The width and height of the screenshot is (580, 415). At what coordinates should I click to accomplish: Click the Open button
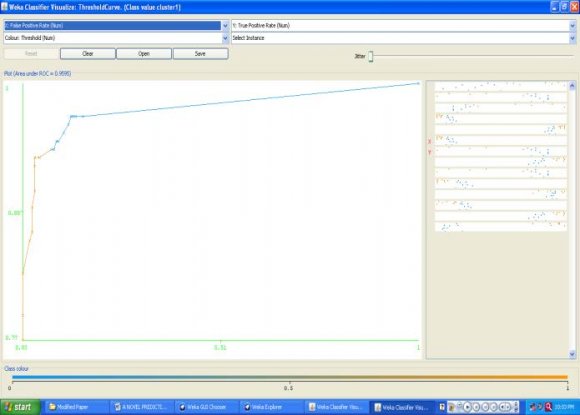[x=144, y=54]
